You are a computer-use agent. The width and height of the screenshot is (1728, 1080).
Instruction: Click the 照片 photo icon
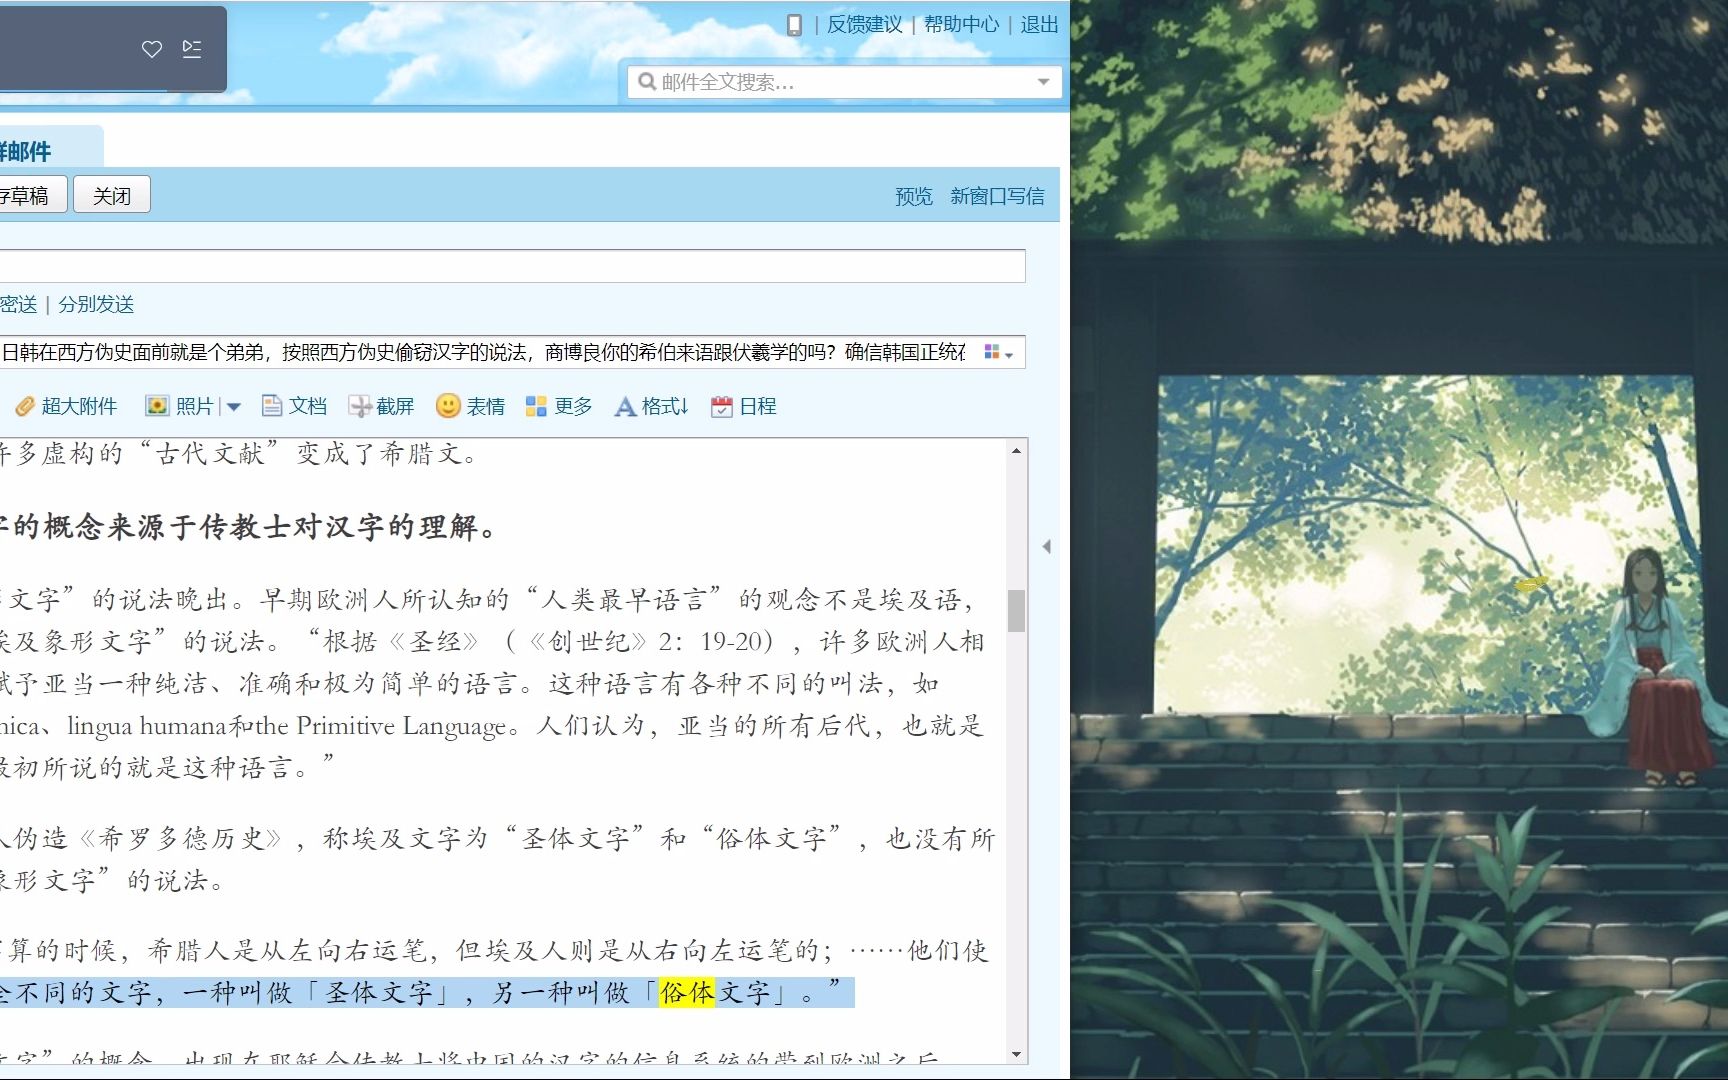[x=157, y=406]
